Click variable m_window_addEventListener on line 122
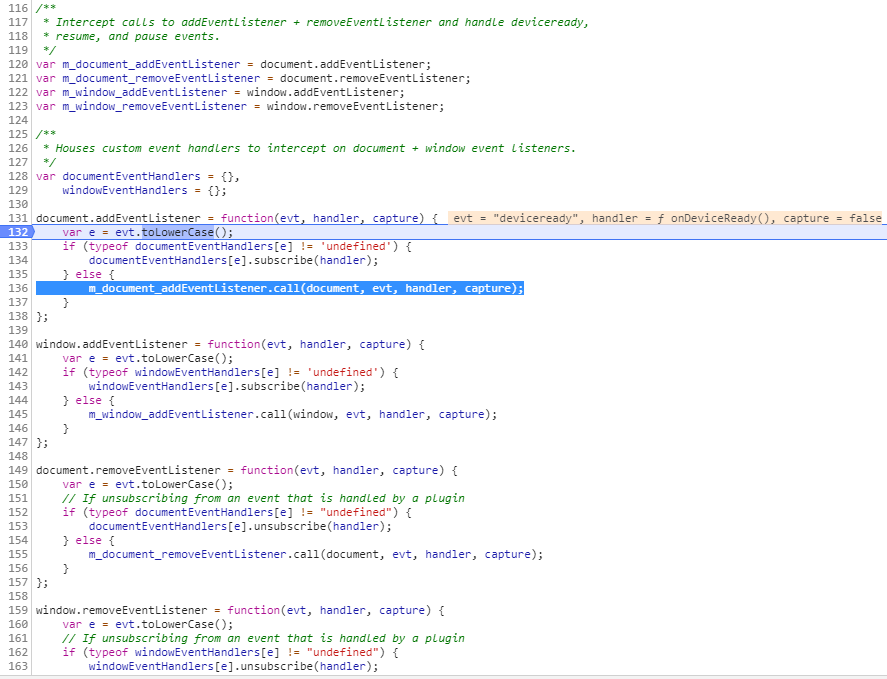The height and width of the screenshot is (679, 887). tap(145, 92)
